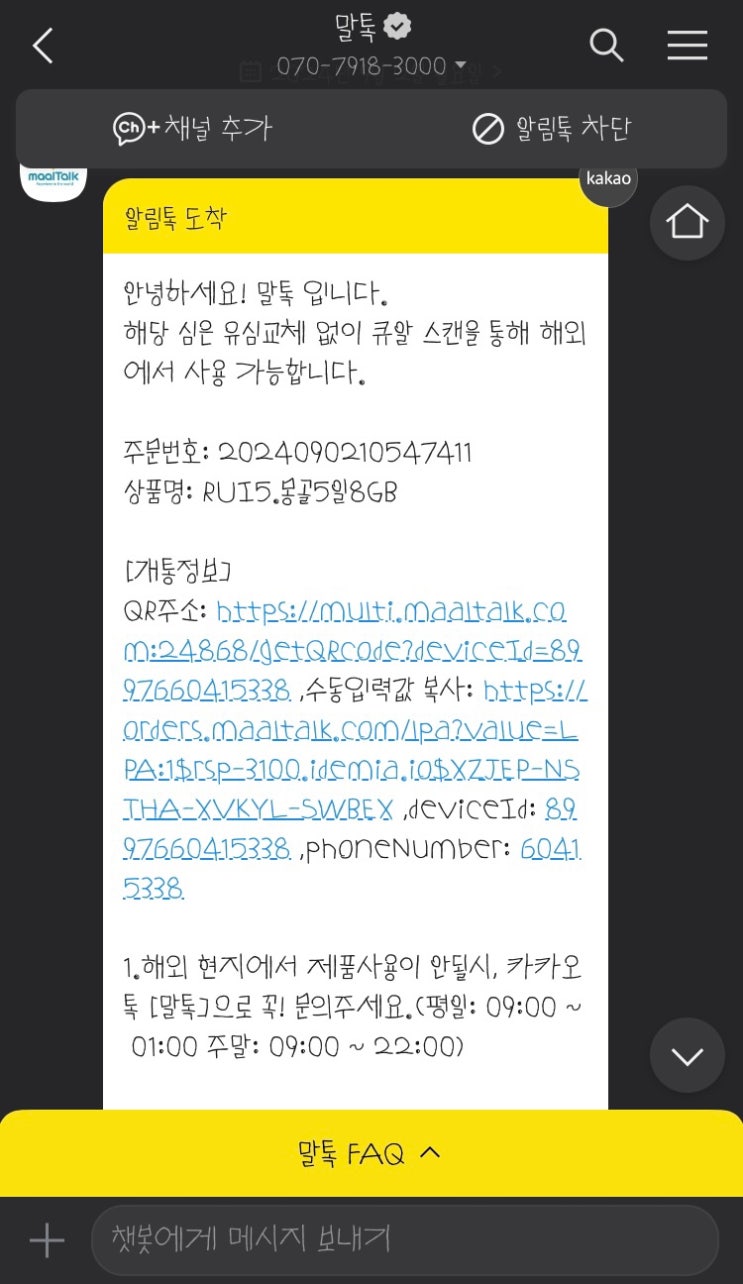Open the multi.maaltalk.com QR address link
Viewport: 743px width, 1284px height.
point(354,649)
